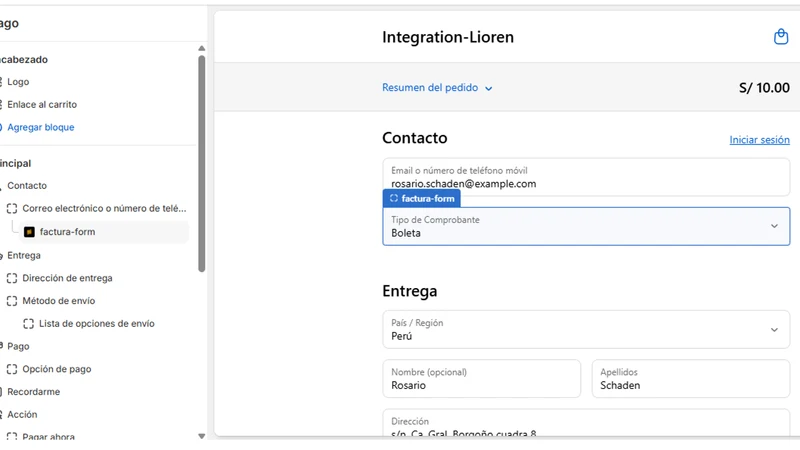Click block icon beside Método de envío
The image size is (800, 450).
click(x=12, y=301)
